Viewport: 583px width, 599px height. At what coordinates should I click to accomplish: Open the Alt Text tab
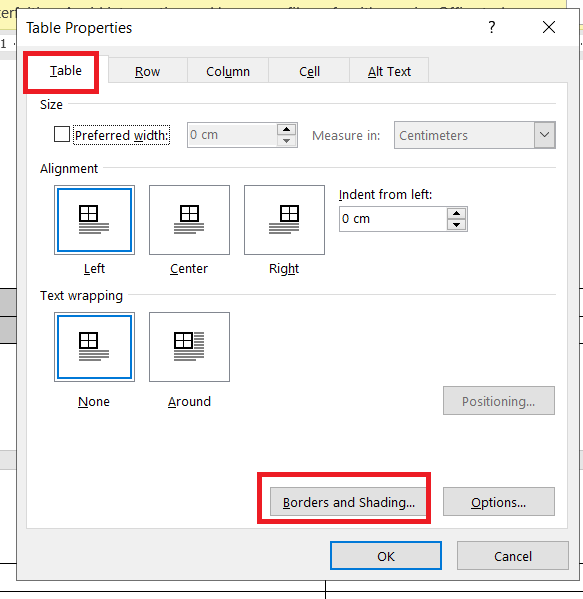(x=389, y=71)
